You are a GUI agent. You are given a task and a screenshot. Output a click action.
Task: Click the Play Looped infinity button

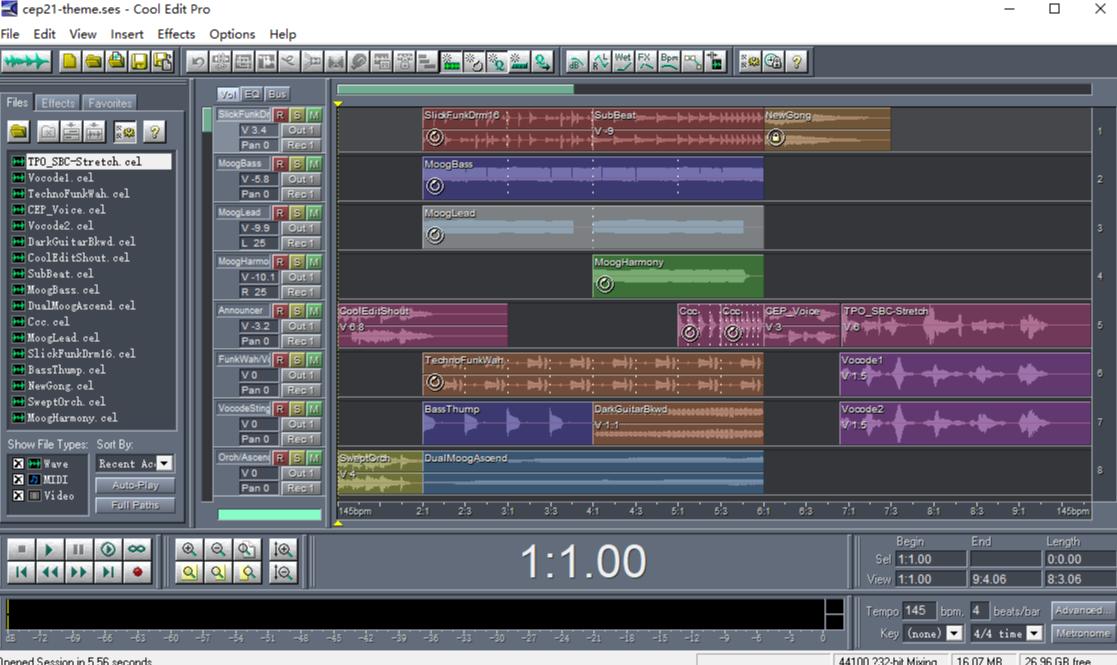(137, 549)
